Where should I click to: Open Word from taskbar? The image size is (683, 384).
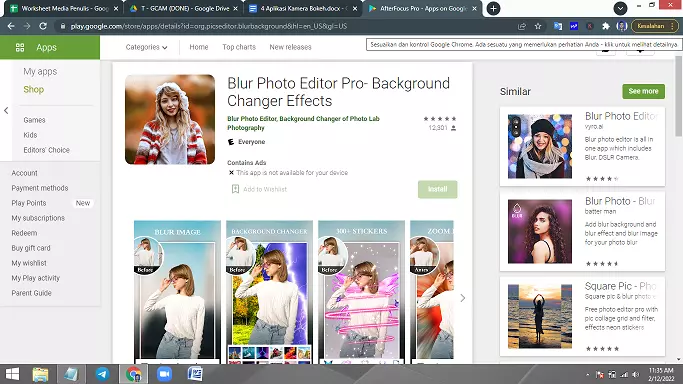pyautogui.click(x=195, y=374)
